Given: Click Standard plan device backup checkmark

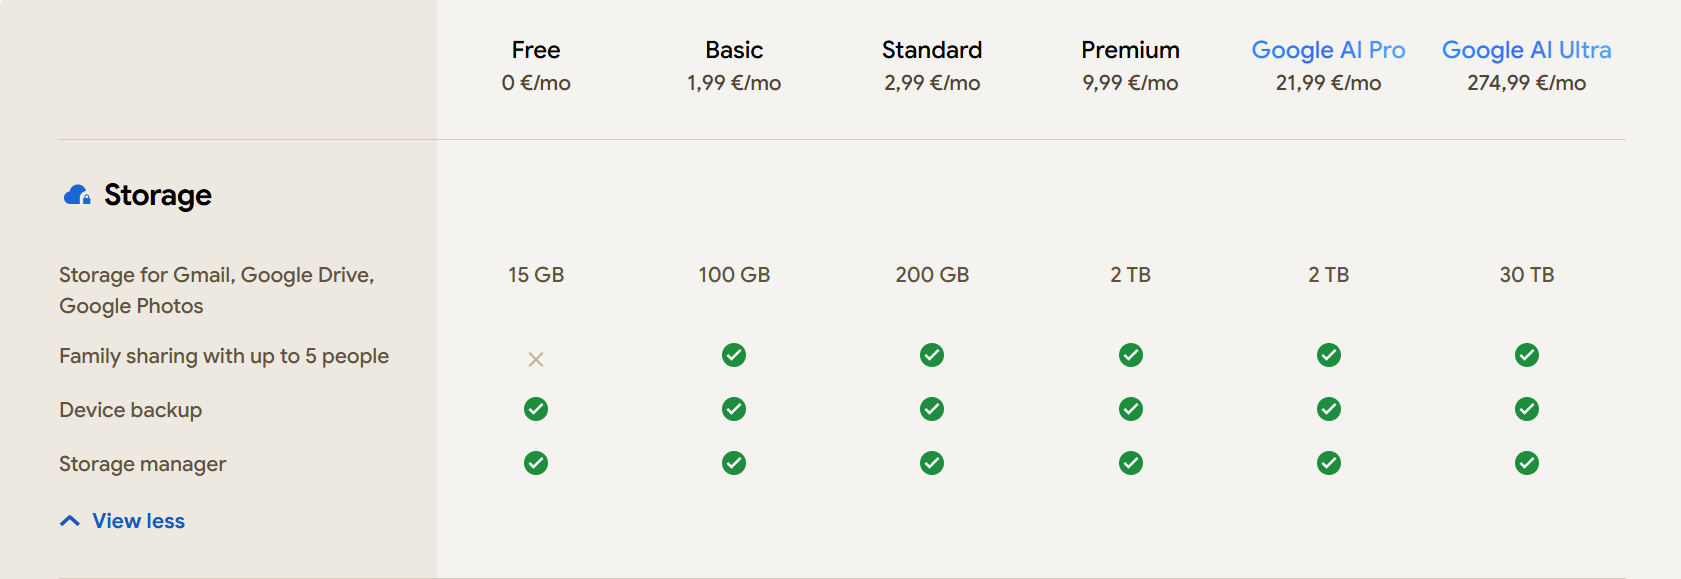Looking at the screenshot, I should tap(932, 409).
